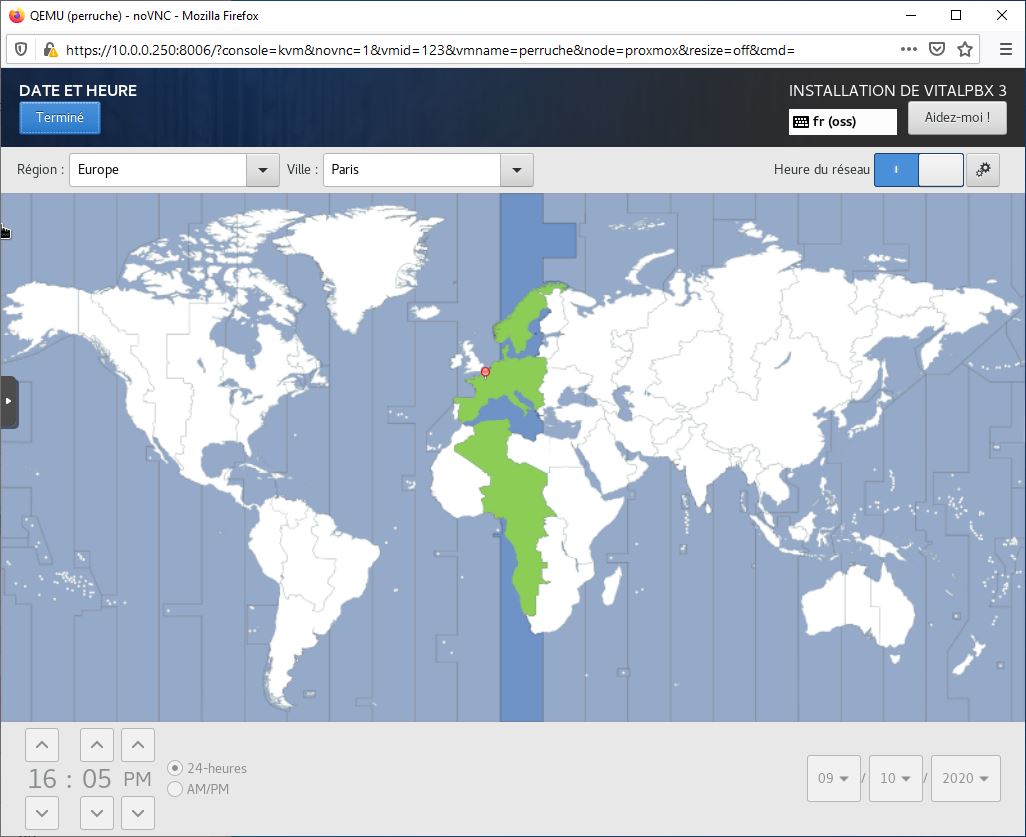Click the Pocket save icon
Viewport: 1026px width, 837px height.
point(937,49)
